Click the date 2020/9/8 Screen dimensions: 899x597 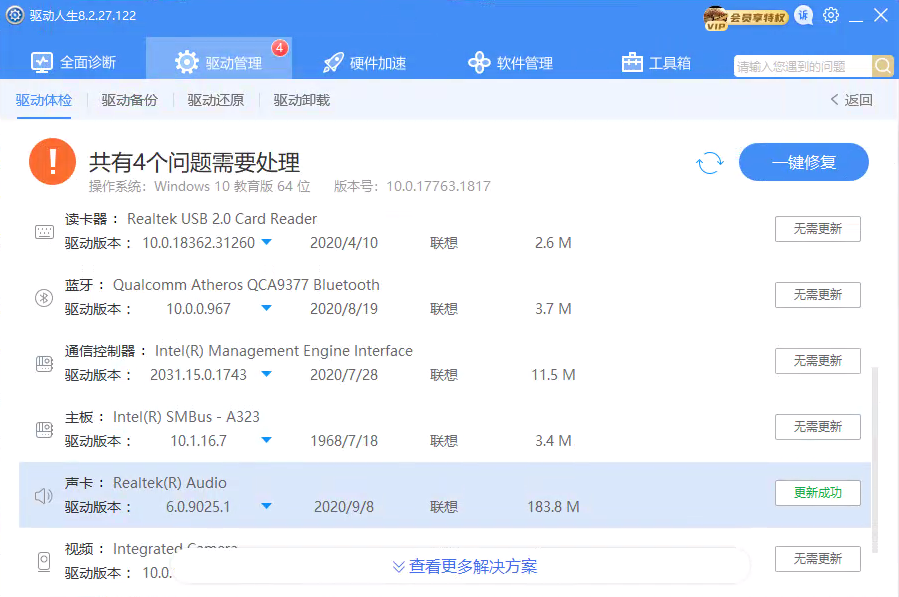tap(344, 507)
